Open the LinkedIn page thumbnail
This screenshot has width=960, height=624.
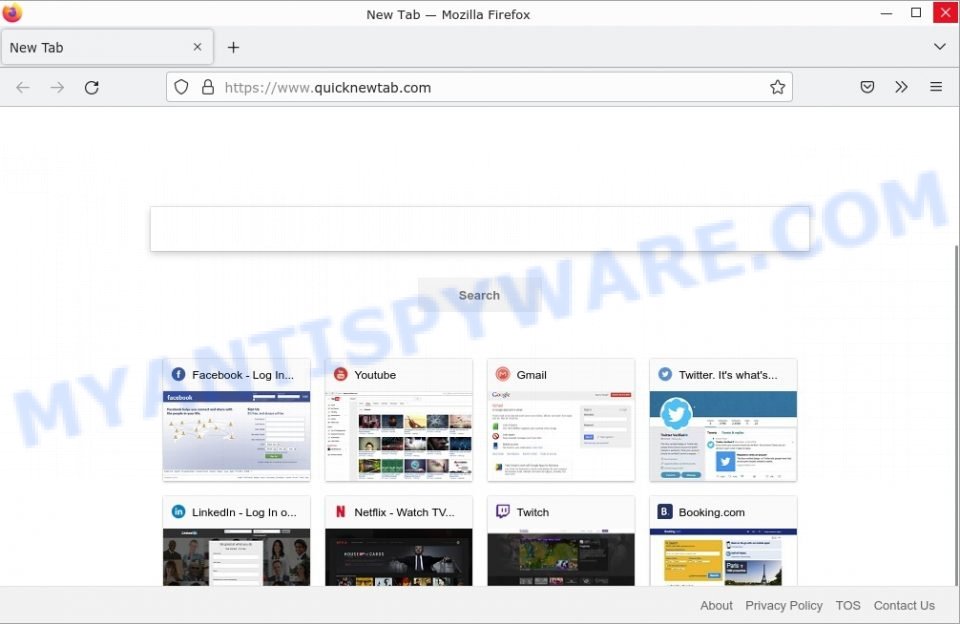click(x=236, y=557)
